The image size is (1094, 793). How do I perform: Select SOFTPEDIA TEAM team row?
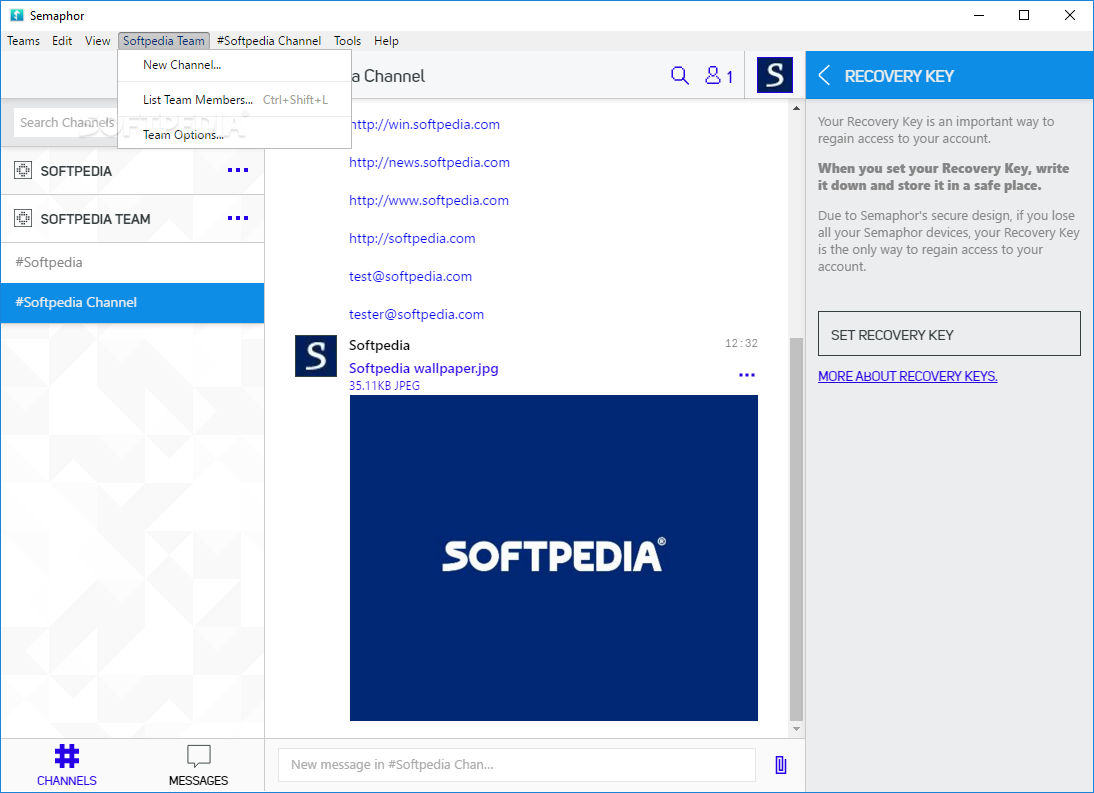(x=133, y=219)
